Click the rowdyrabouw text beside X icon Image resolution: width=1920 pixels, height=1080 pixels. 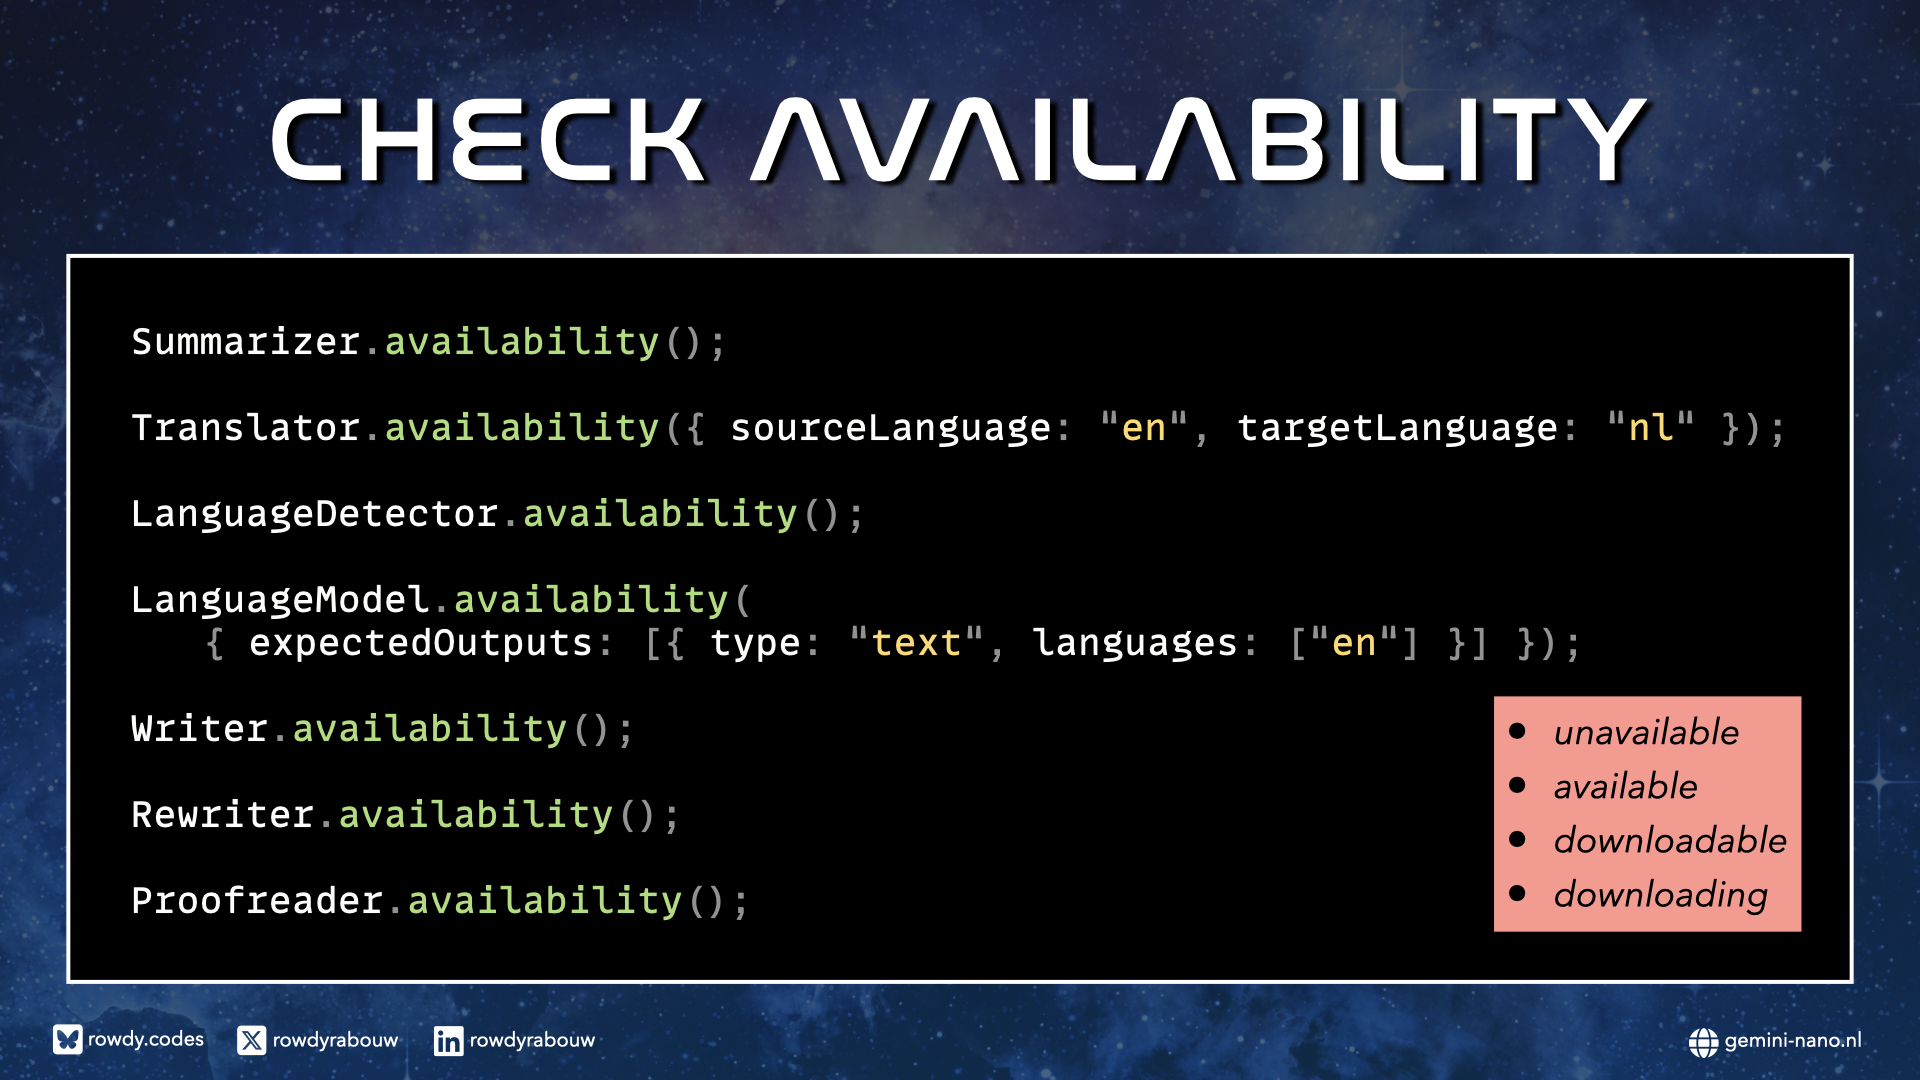pos(335,1040)
